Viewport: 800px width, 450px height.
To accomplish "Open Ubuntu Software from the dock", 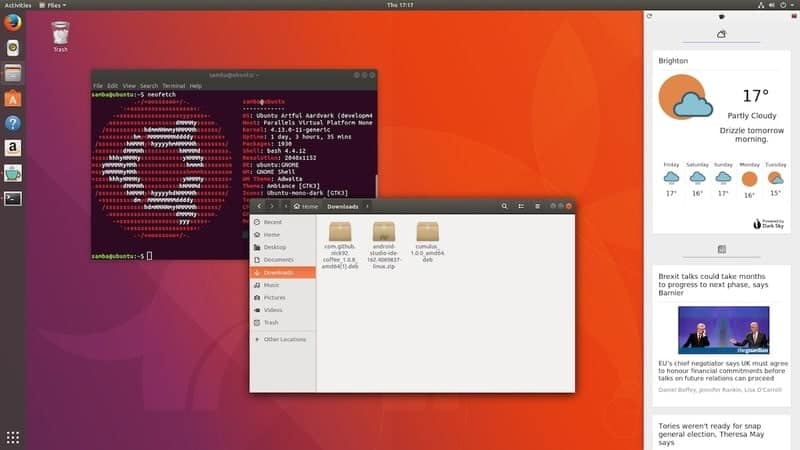I will point(13,98).
